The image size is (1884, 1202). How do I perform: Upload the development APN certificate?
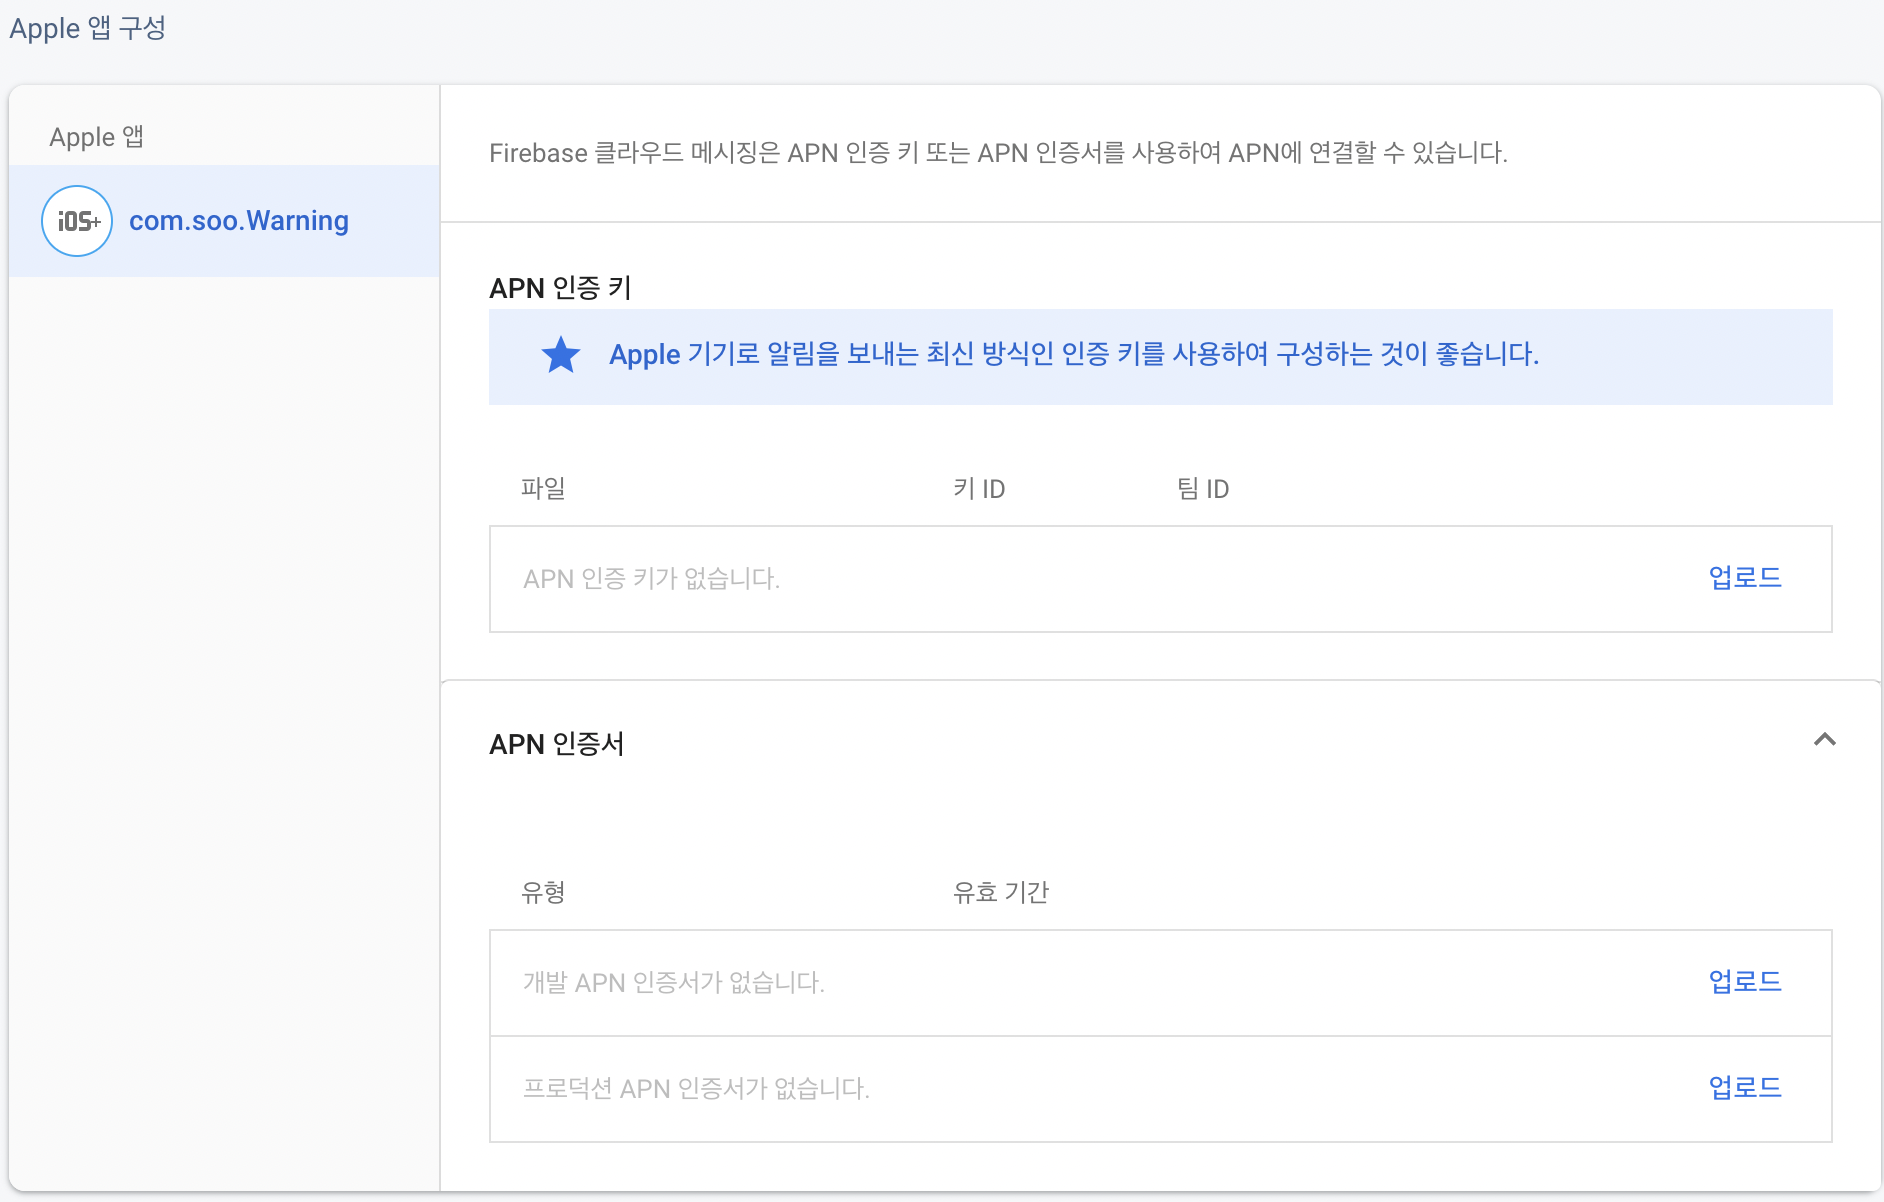coord(1745,982)
